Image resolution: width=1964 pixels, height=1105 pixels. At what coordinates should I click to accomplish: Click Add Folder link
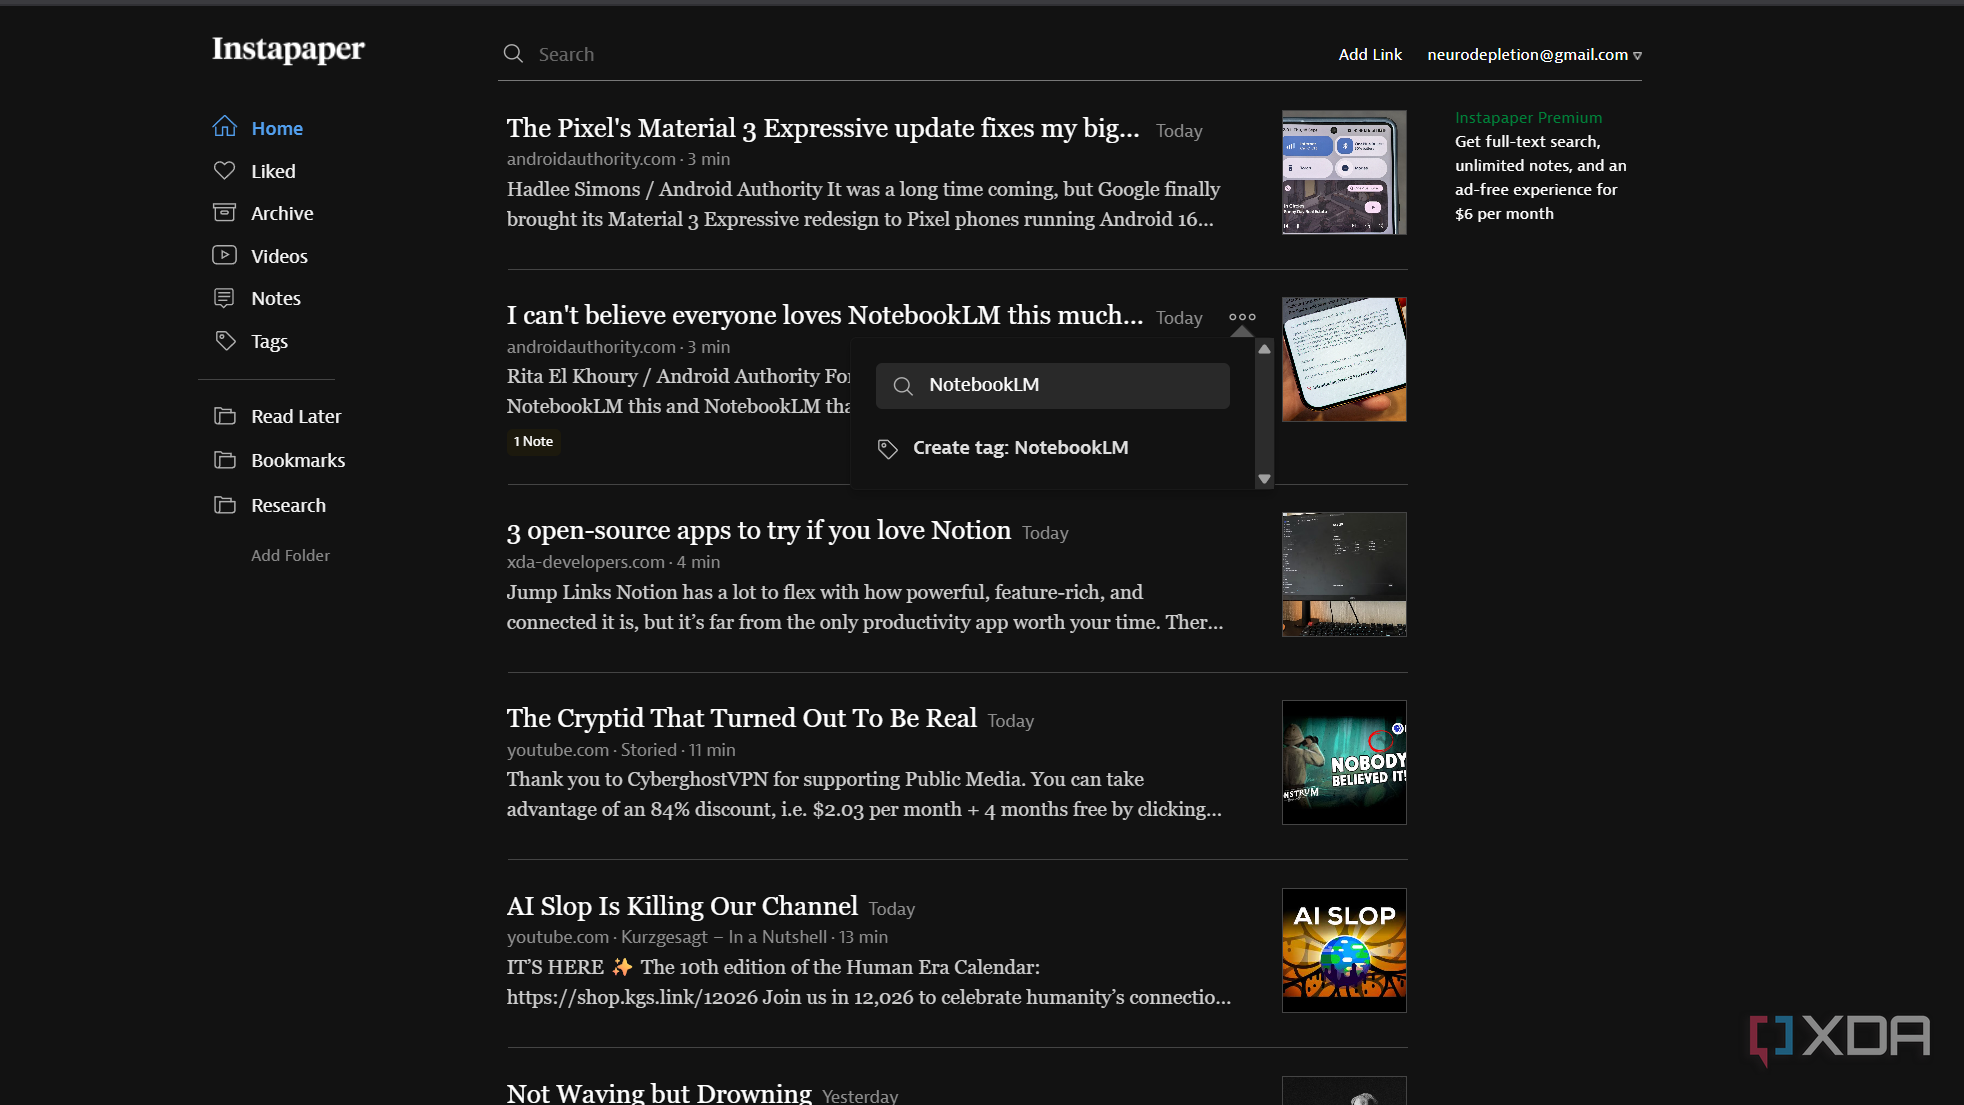click(290, 555)
